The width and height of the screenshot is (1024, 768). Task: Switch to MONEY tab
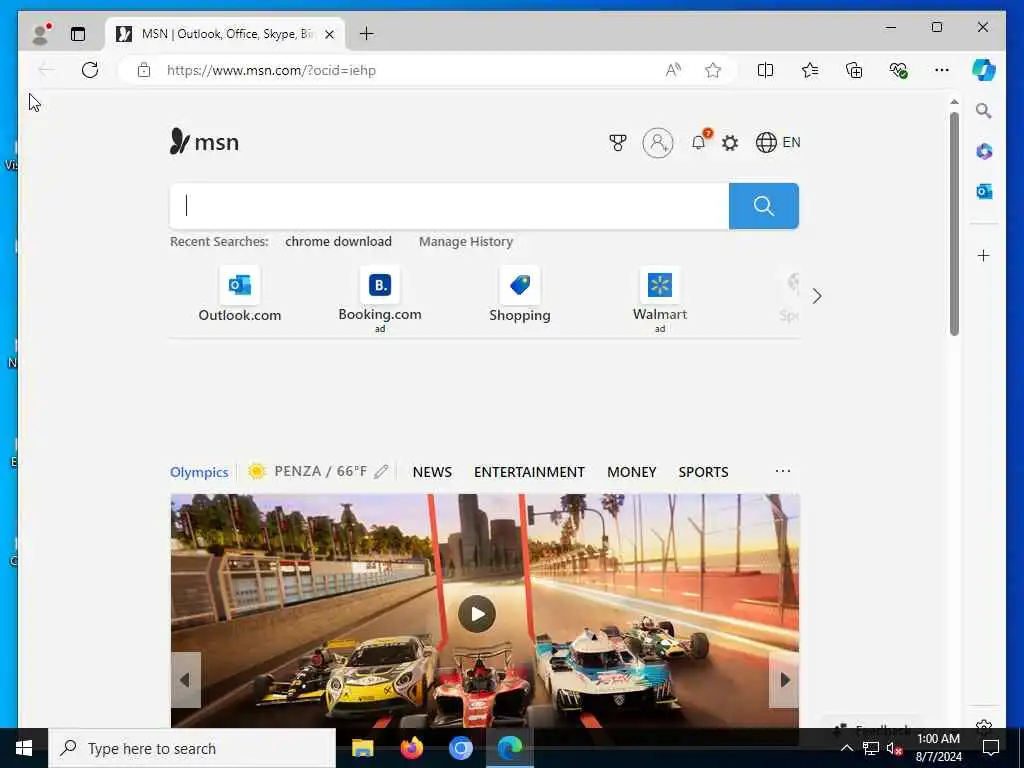point(632,472)
